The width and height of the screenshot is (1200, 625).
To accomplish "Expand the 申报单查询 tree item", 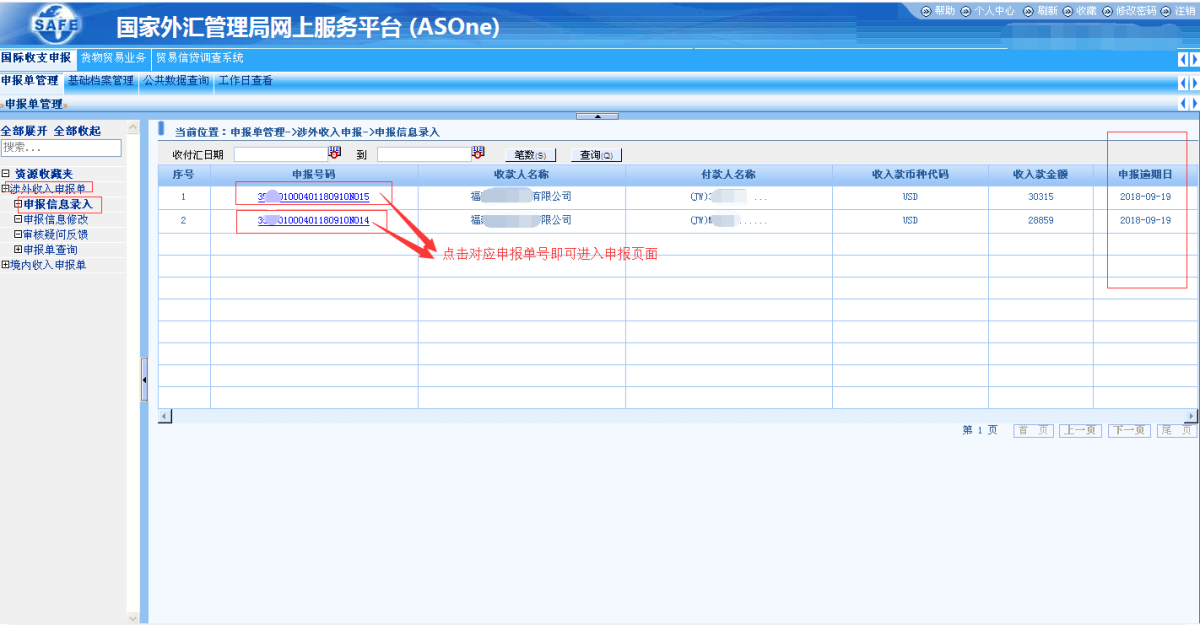I will (x=18, y=250).
